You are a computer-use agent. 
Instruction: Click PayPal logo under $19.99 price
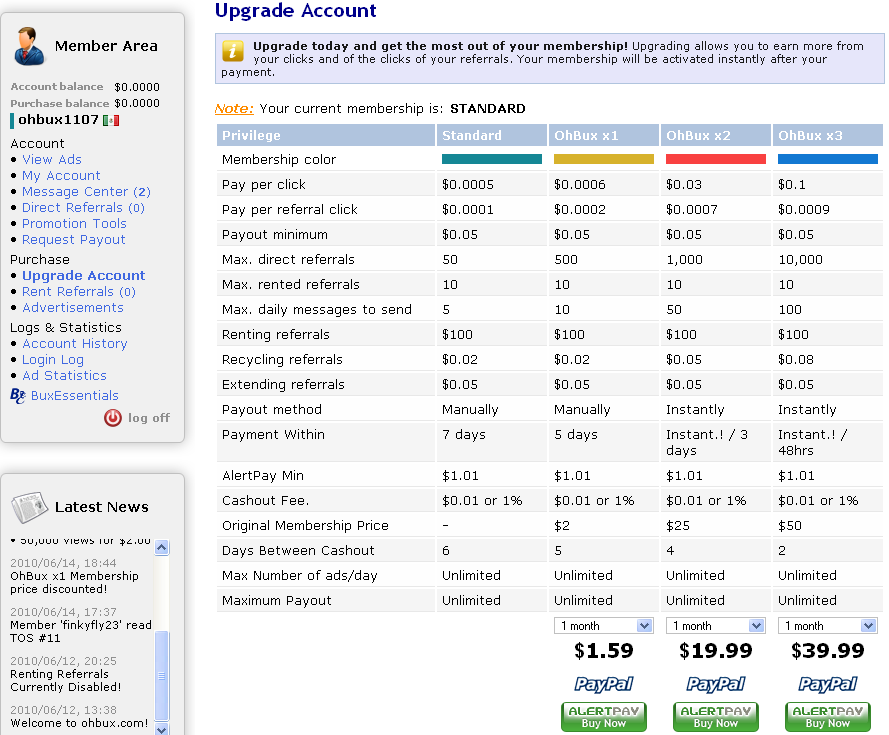[716, 684]
